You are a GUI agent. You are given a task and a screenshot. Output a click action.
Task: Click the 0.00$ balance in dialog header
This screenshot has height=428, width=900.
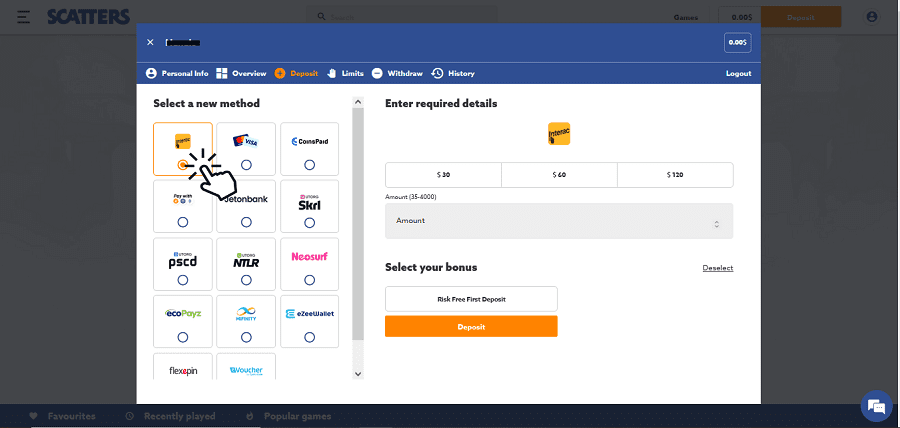(x=738, y=42)
